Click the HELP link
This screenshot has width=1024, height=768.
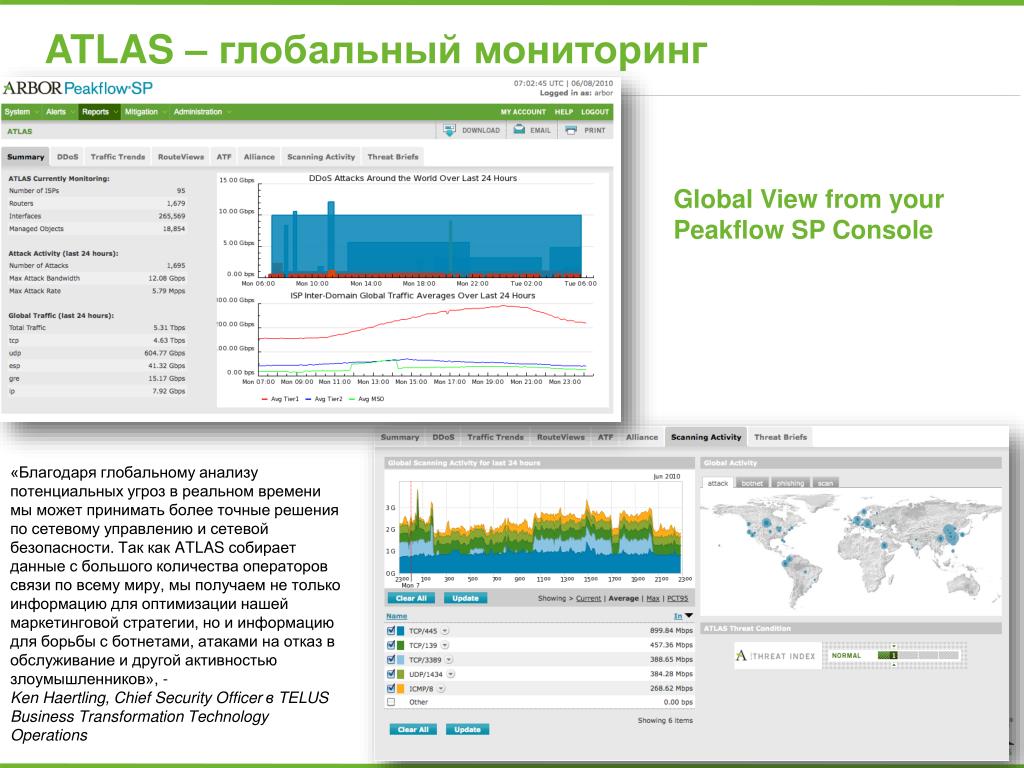click(x=564, y=112)
